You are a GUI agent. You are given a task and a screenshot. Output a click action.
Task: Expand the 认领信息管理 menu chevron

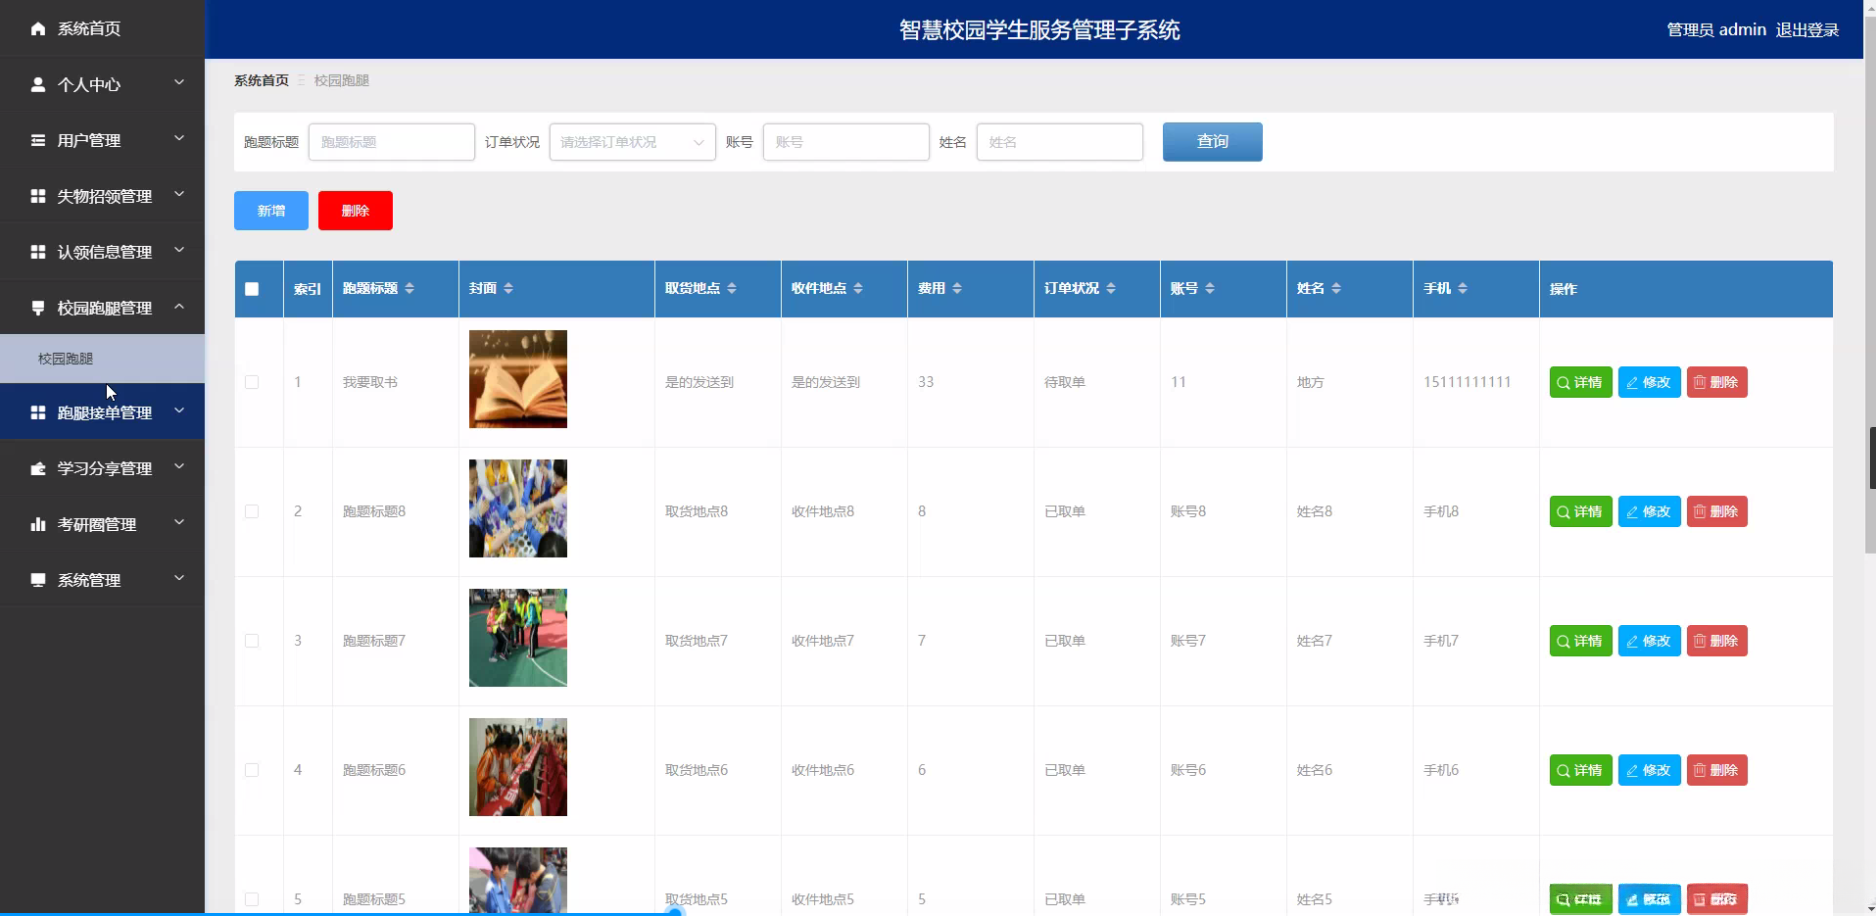[179, 251]
